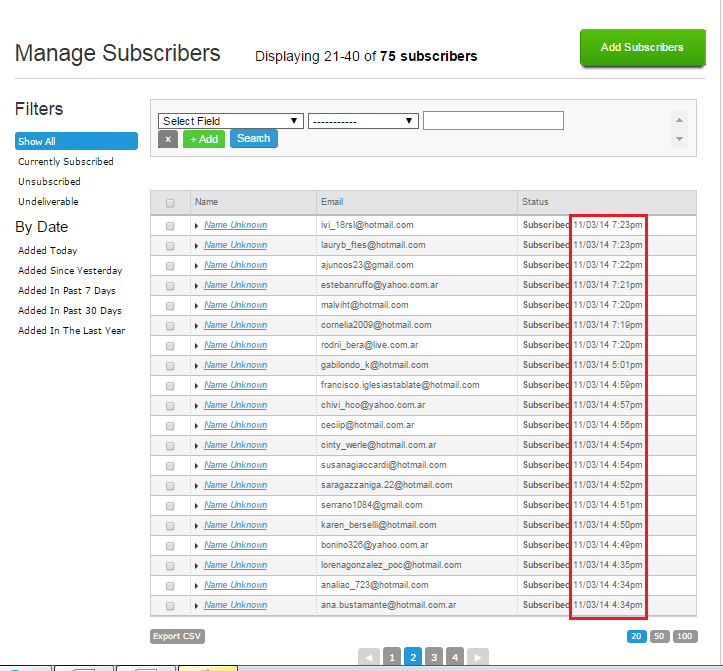Screen dimensions: 723x671
Task: Open Name Unknown link for analiac_723@hotmail.com
Action: click(235, 585)
